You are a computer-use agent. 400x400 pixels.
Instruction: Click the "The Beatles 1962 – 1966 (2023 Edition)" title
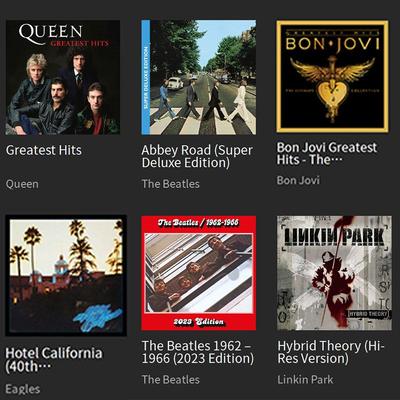pyautogui.click(x=197, y=352)
